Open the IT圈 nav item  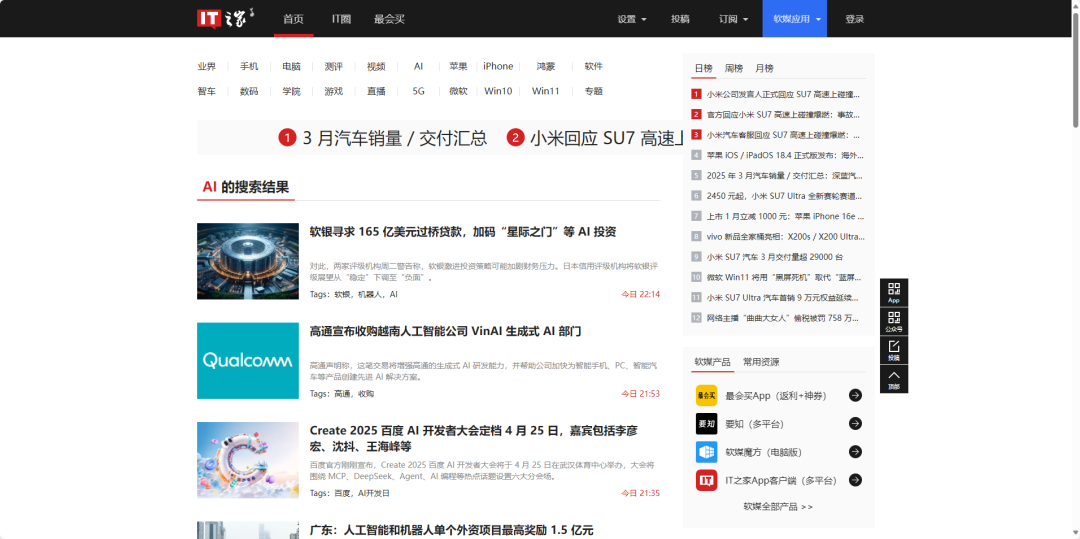point(341,19)
